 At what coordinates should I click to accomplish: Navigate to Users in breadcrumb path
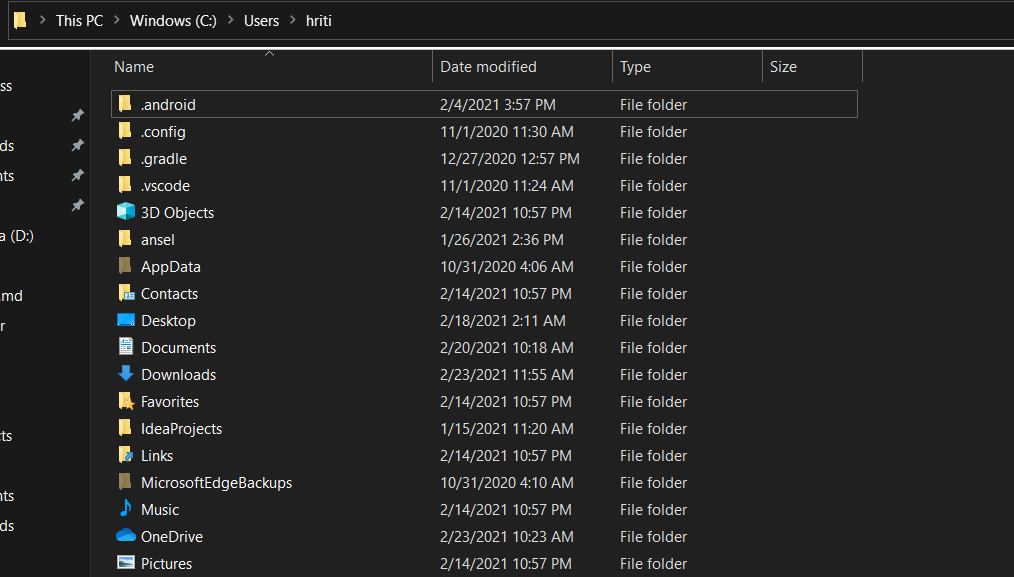261,20
